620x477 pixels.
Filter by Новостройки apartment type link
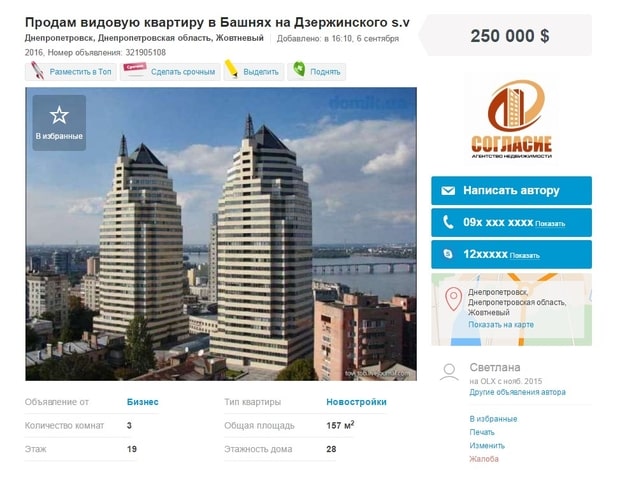[x=356, y=402]
